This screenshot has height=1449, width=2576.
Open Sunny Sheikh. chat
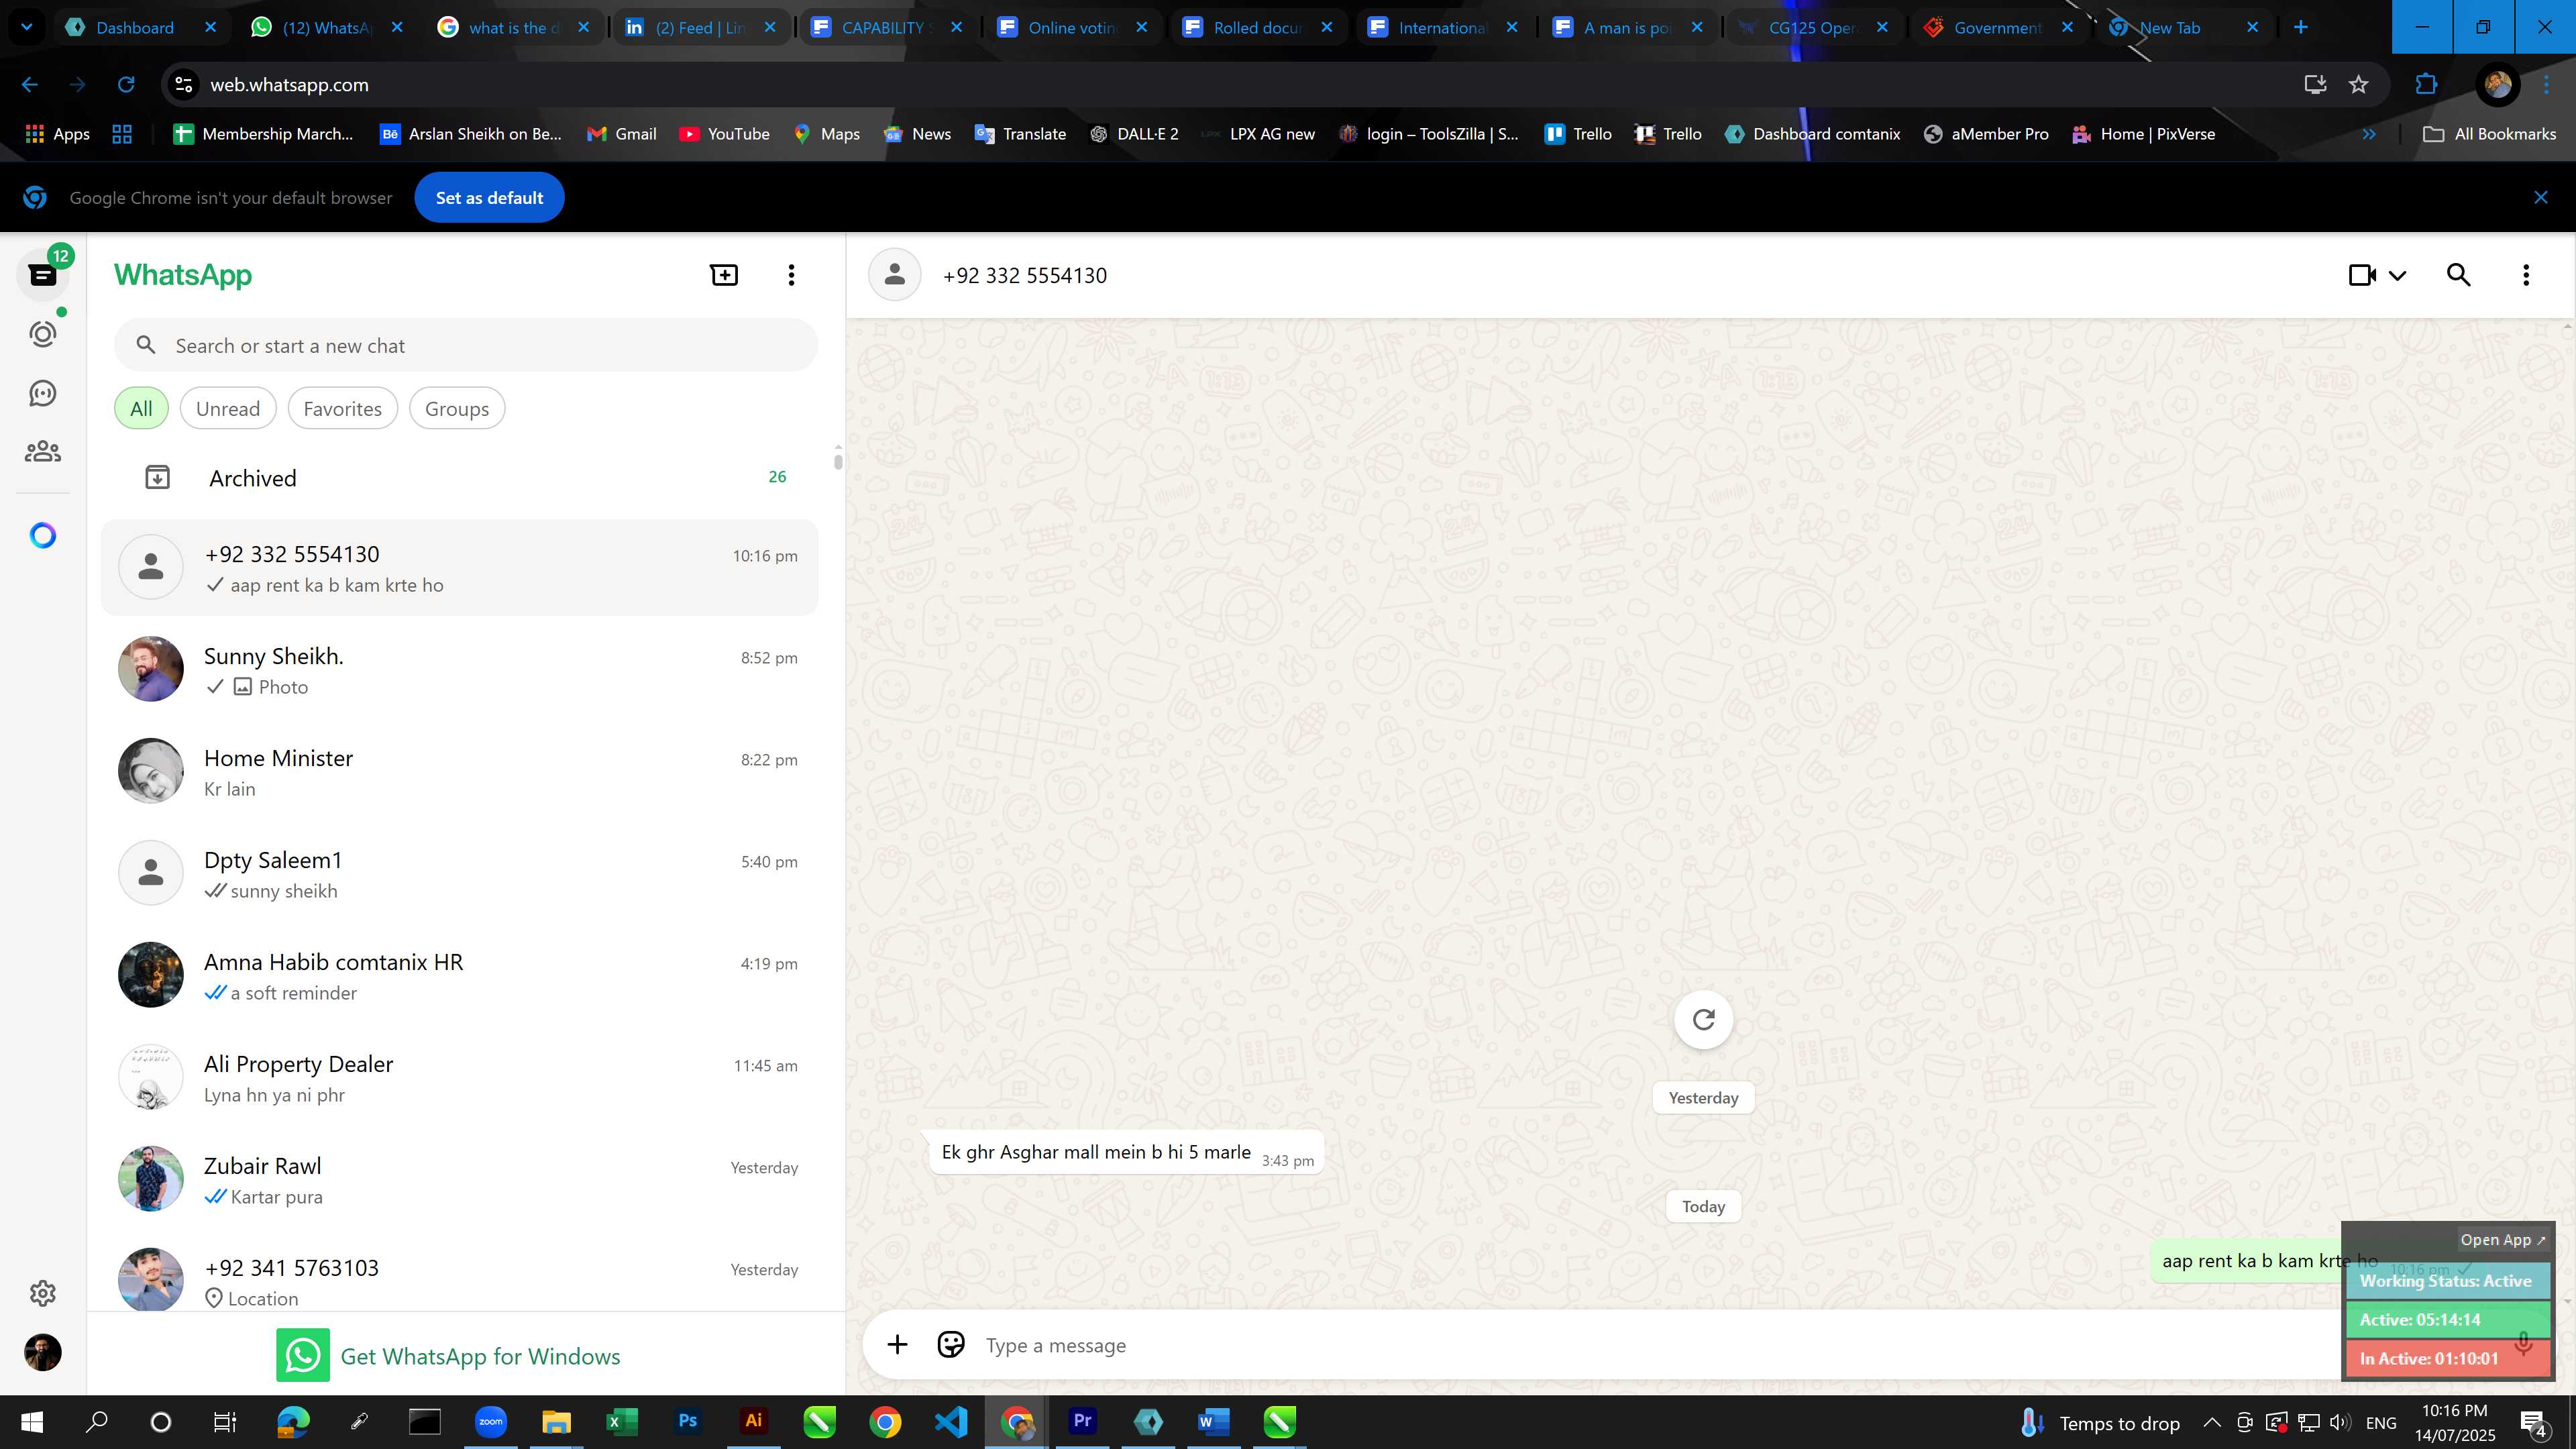click(x=460, y=670)
